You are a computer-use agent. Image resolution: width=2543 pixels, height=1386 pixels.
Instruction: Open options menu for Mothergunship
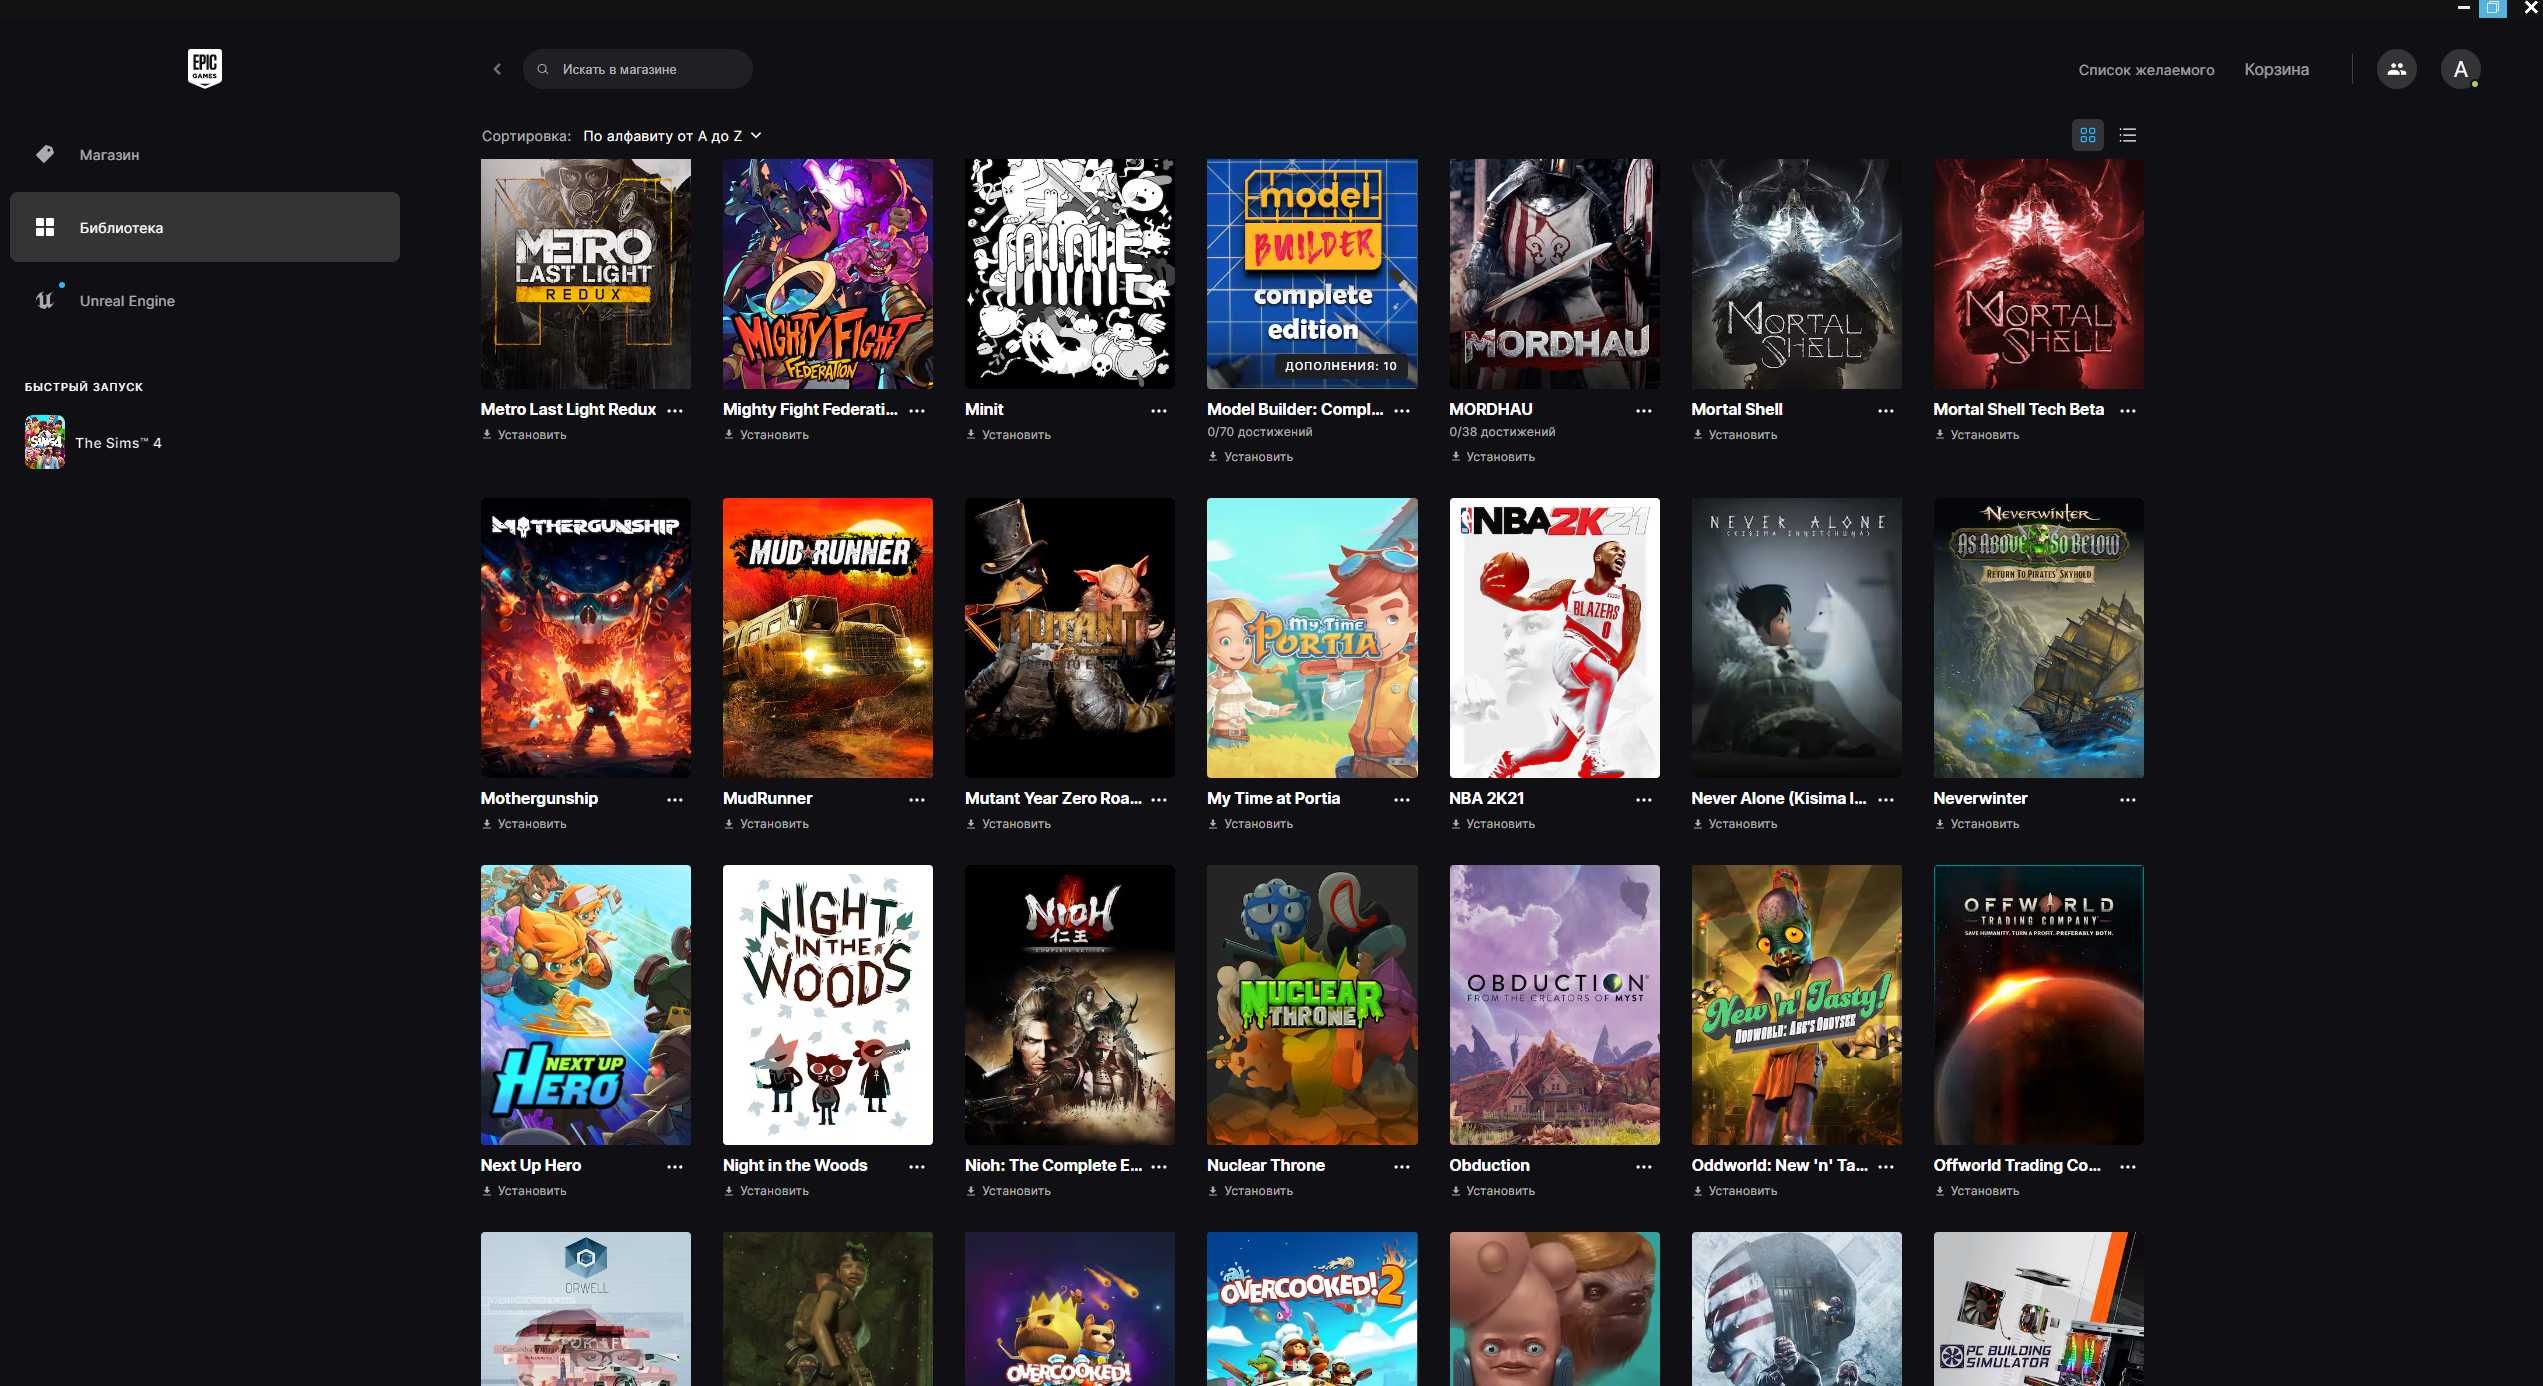point(675,799)
